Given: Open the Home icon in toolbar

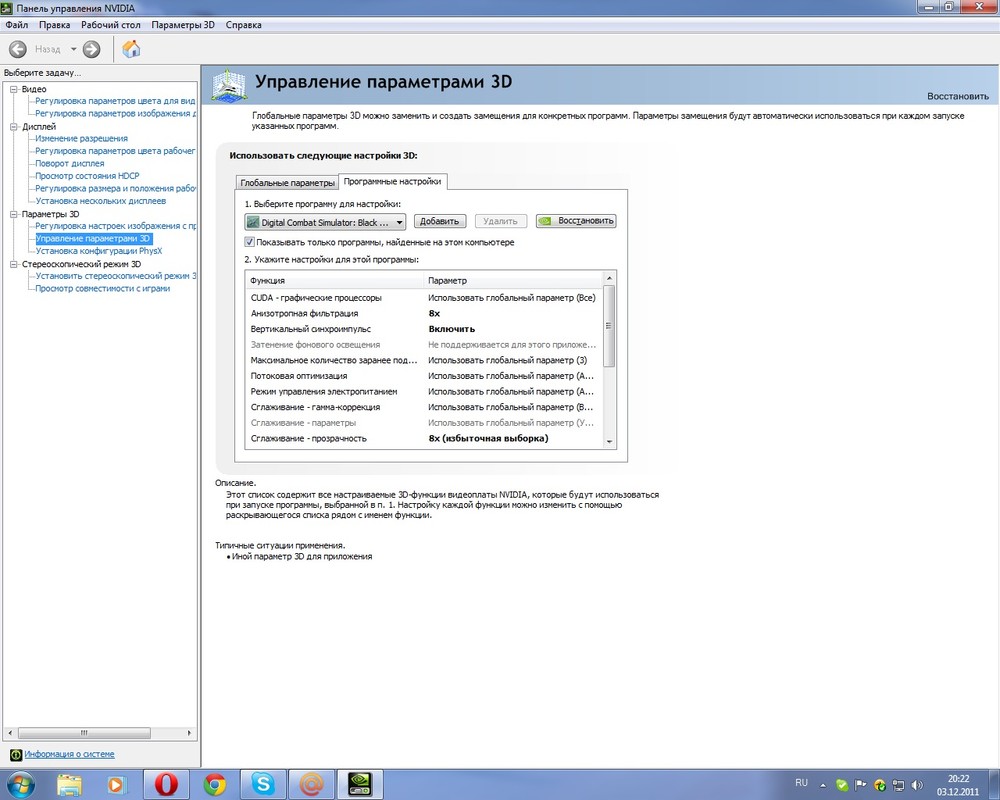Looking at the screenshot, I should pyautogui.click(x=131, y=49).
